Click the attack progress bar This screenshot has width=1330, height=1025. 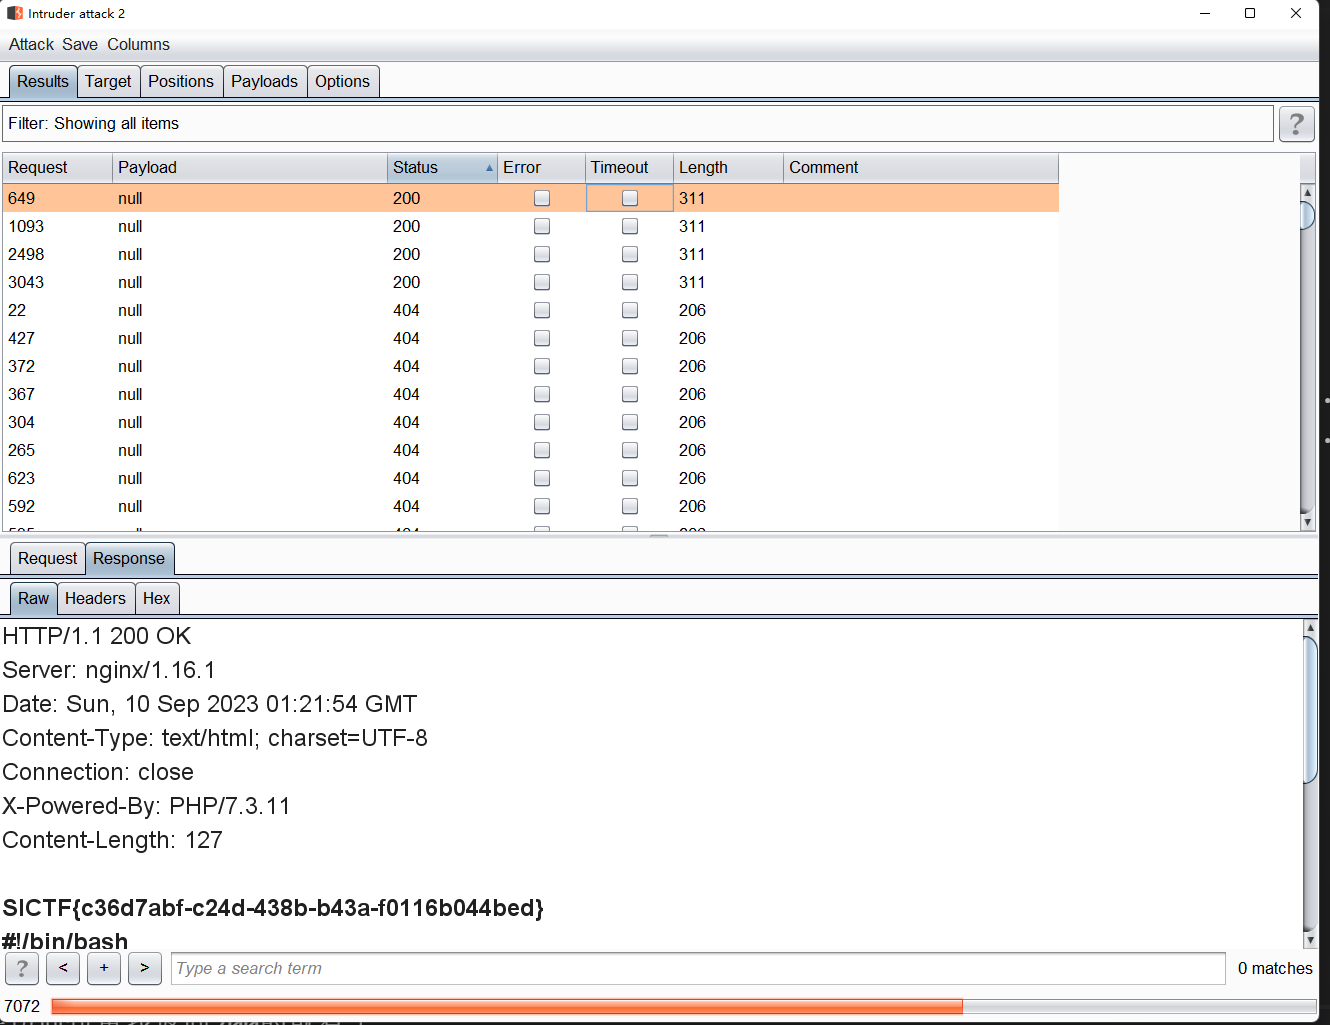point(683,1006)
